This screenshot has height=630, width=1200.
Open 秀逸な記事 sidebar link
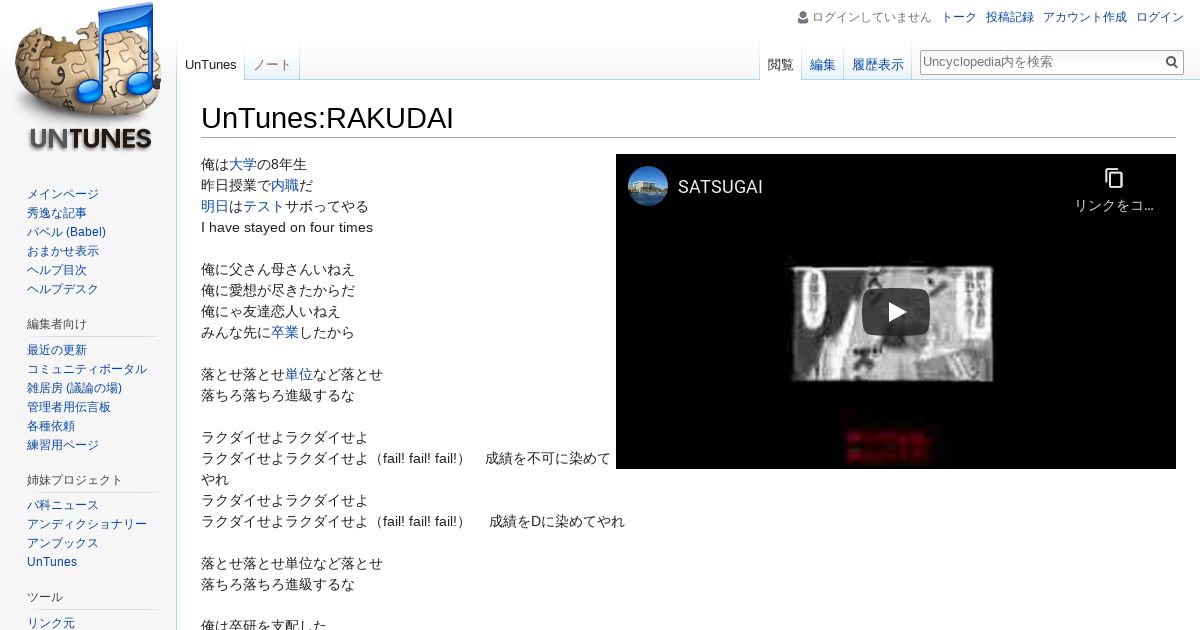click(x=57, y=213)
